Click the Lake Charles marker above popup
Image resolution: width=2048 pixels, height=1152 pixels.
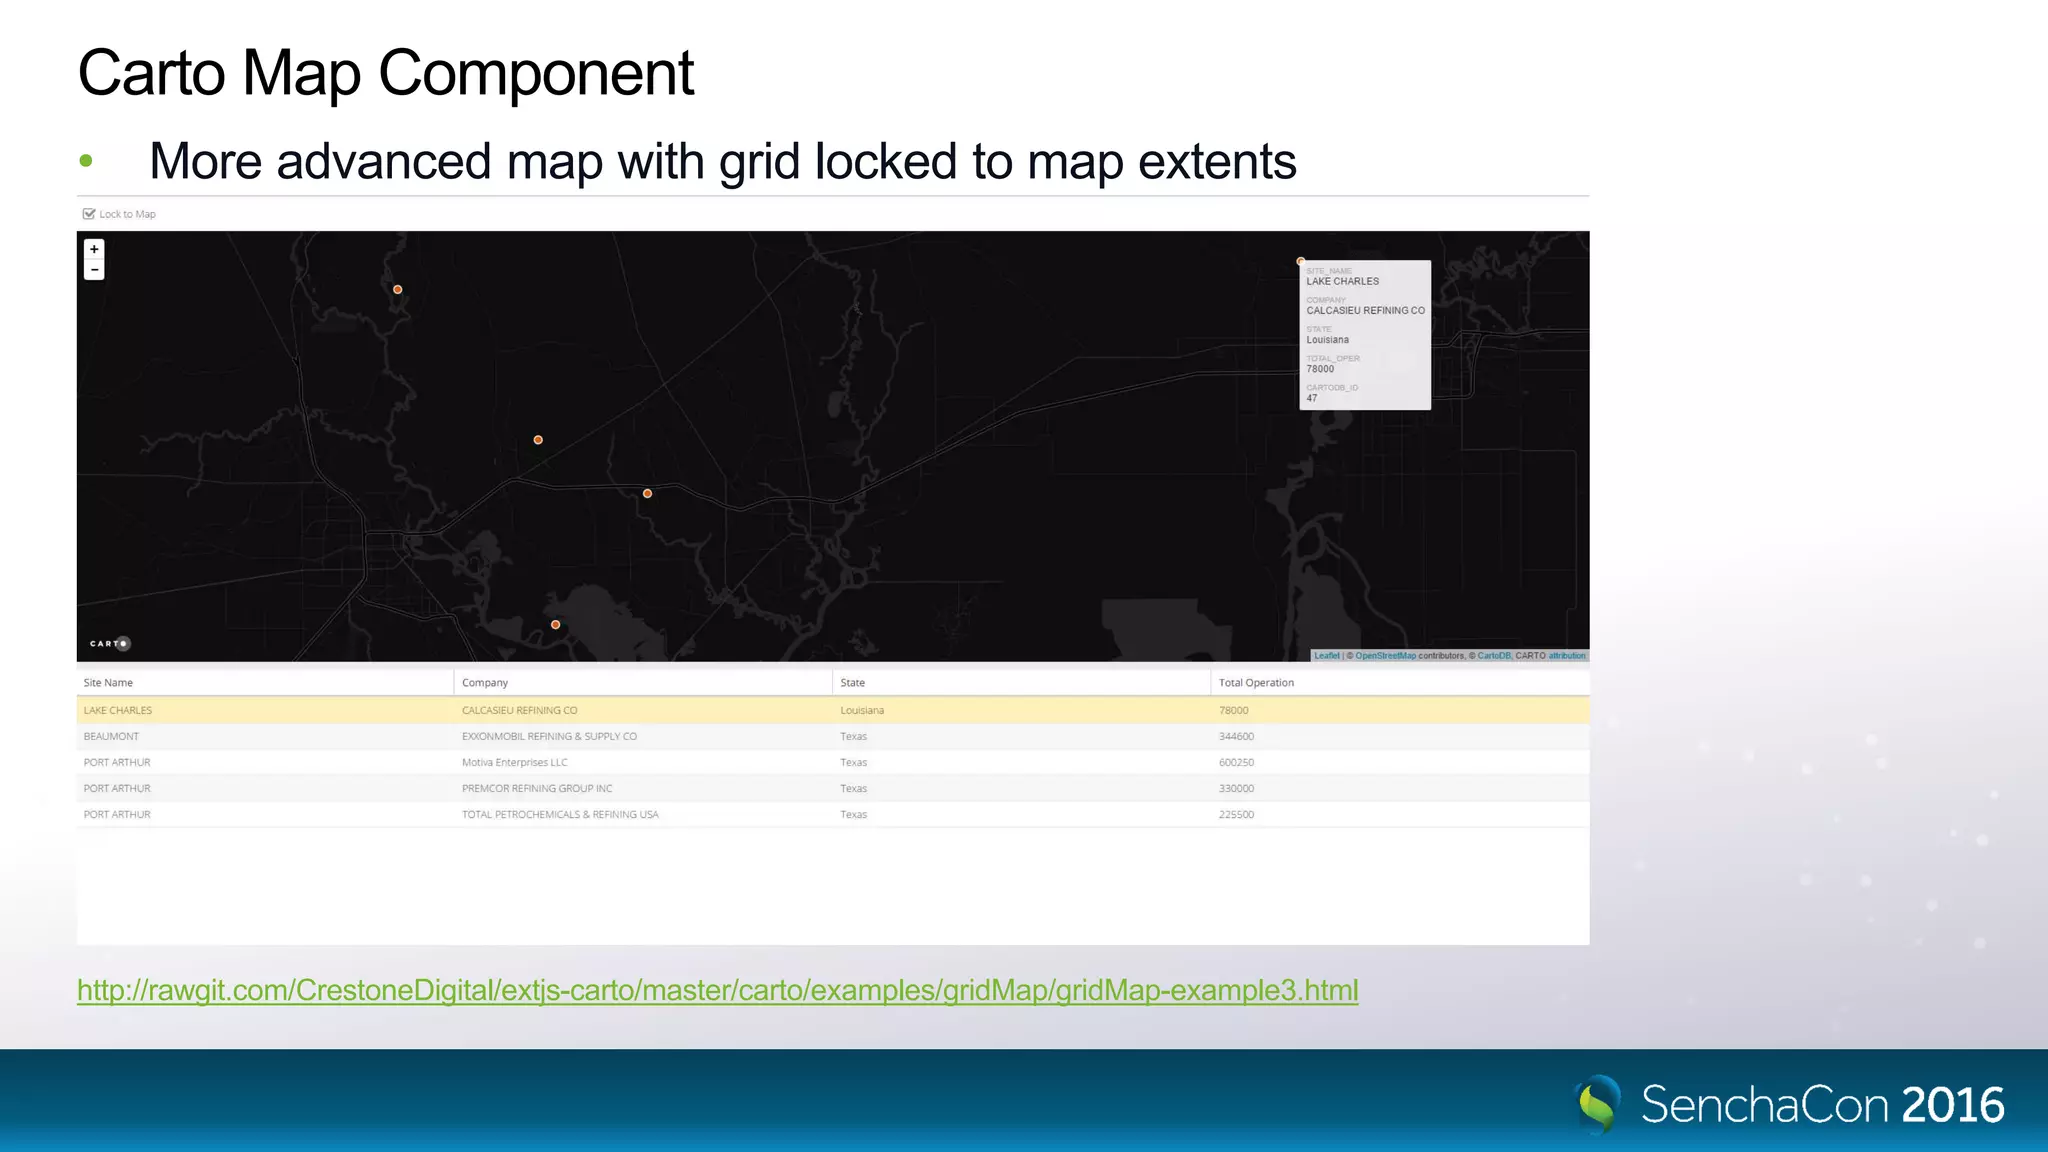pos(1301,261)
